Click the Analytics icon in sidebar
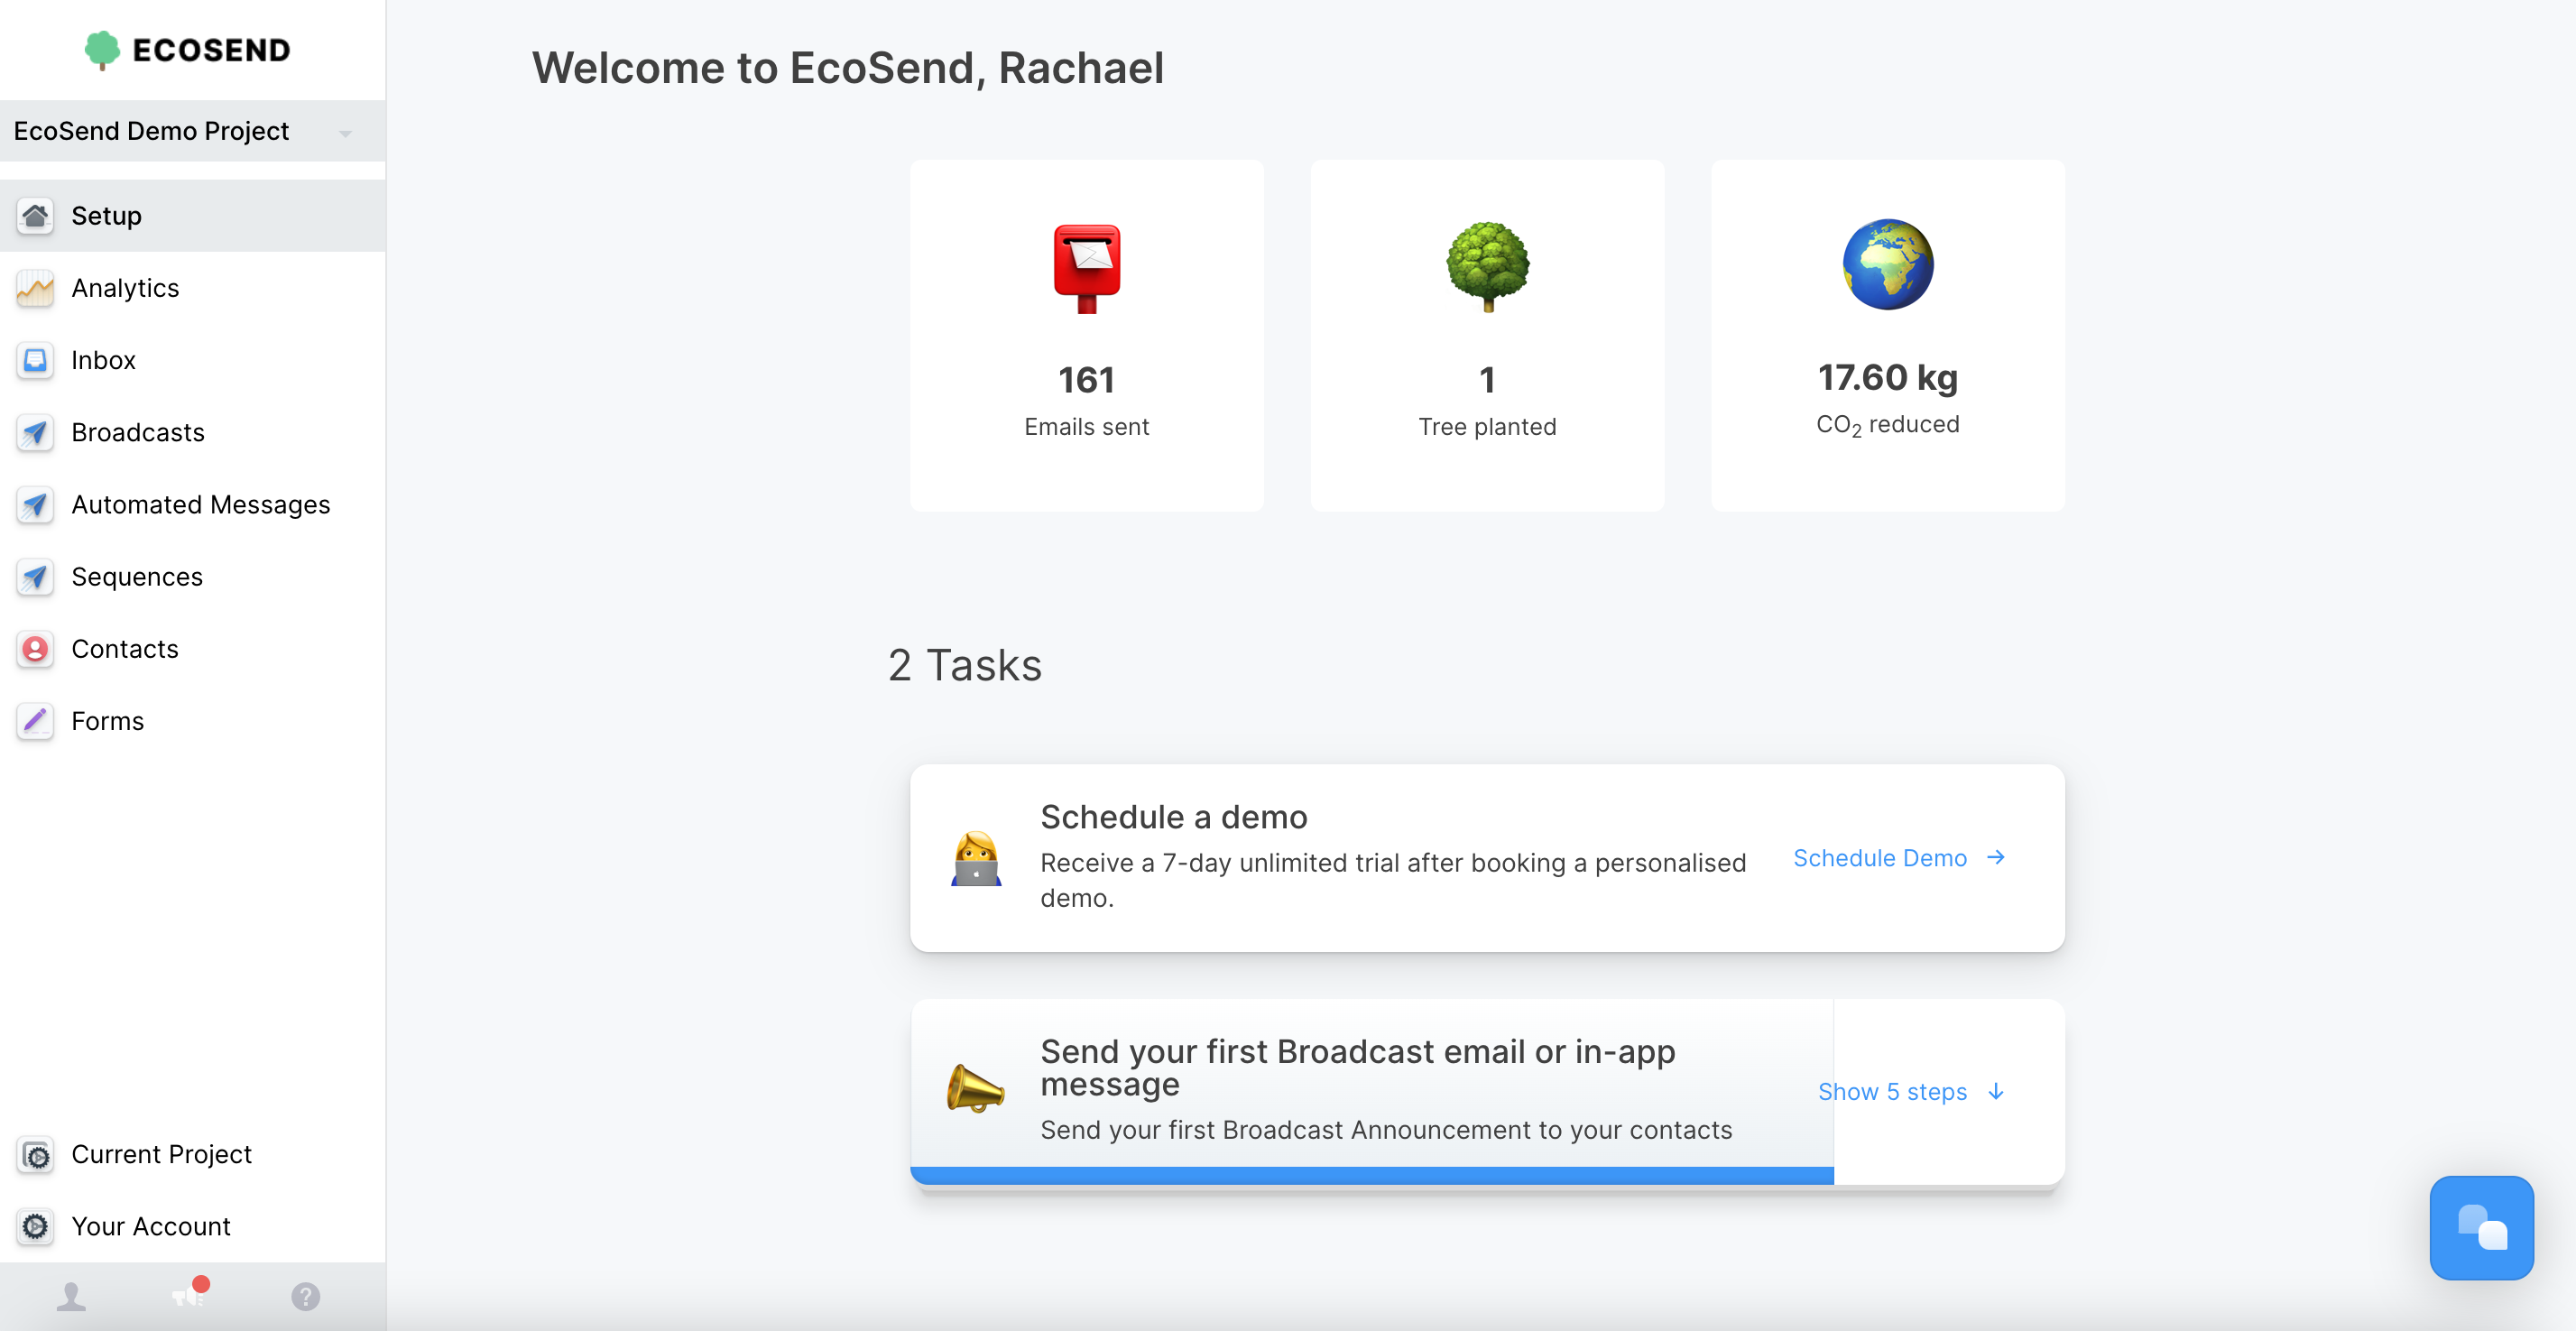This screenshot has height=1331, width=2576. point(34,289)
